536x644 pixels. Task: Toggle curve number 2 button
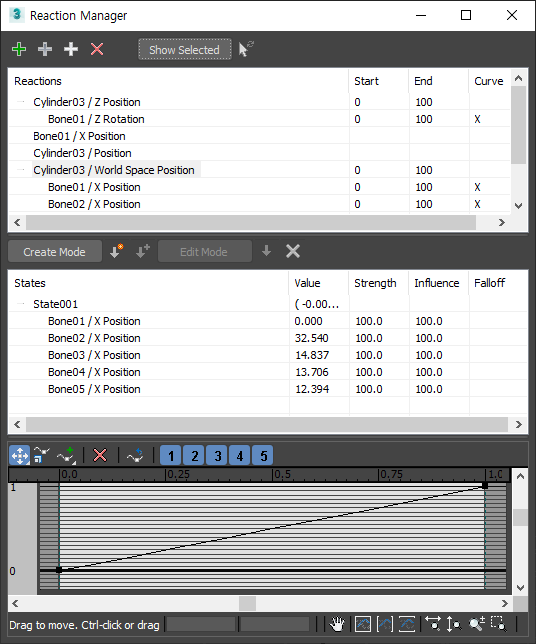tap(194, 455)
